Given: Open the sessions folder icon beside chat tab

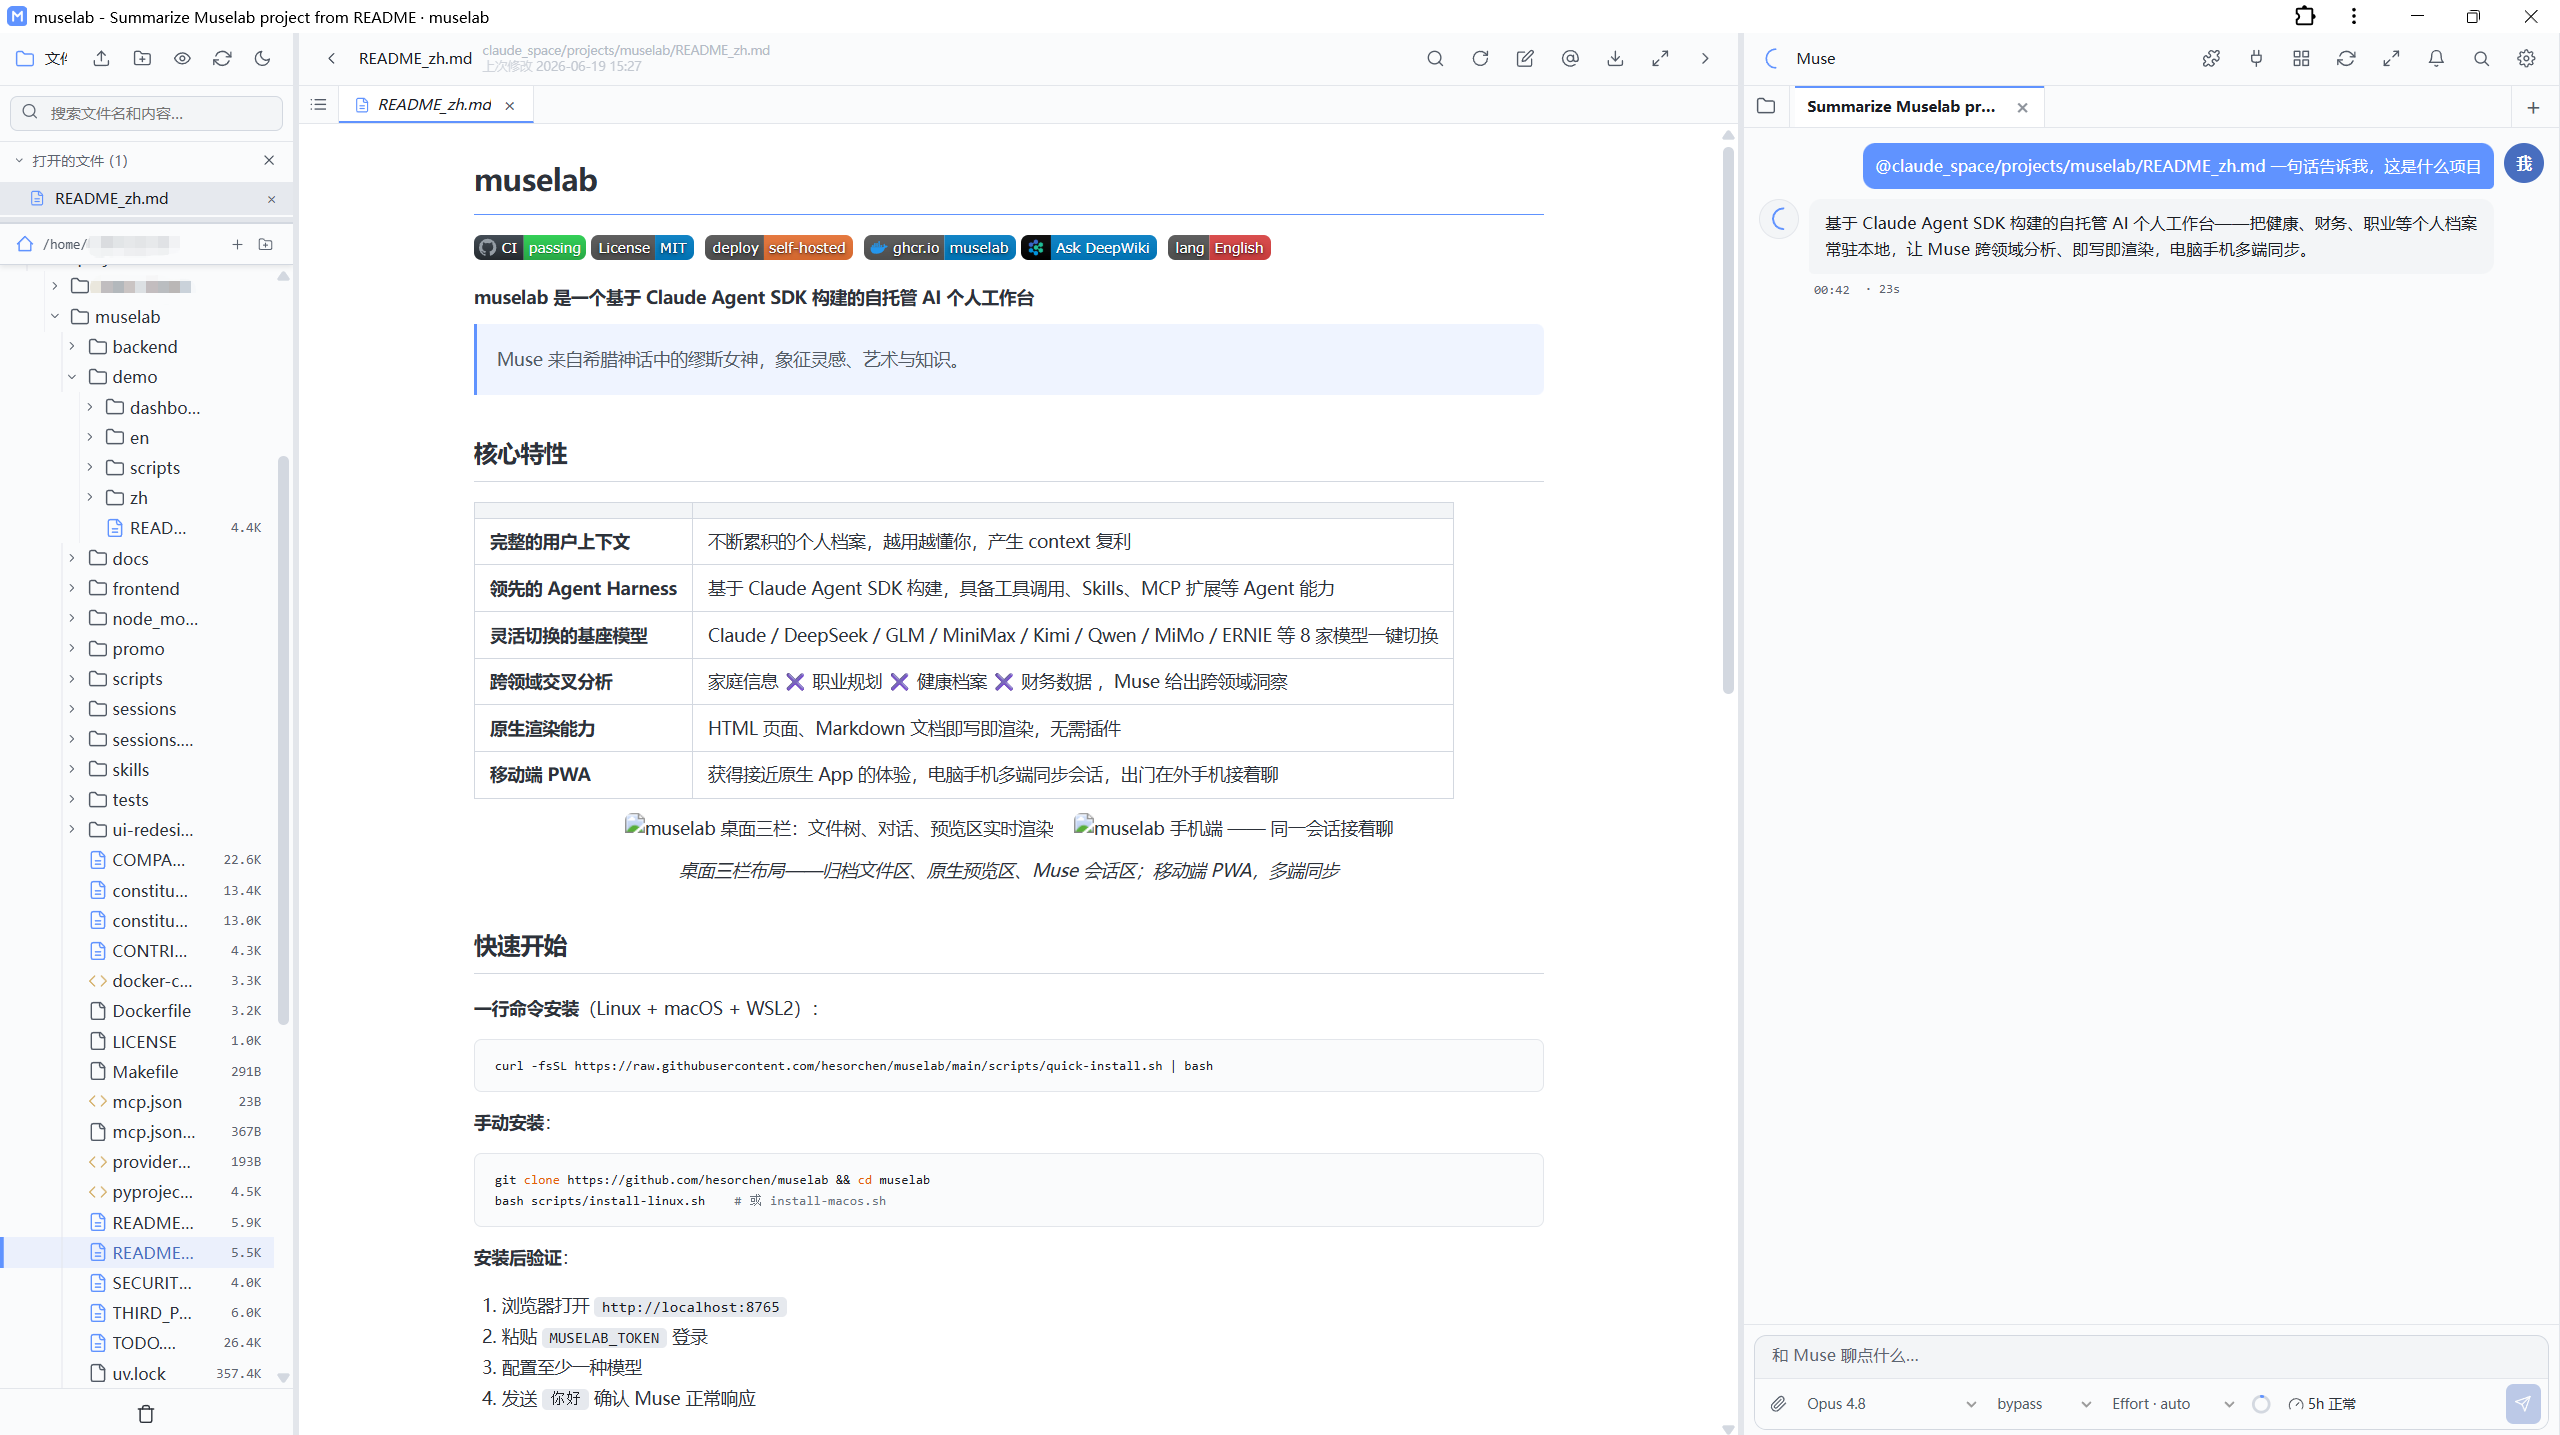Looking at the screenshot, I should (x=1766, y=106).
